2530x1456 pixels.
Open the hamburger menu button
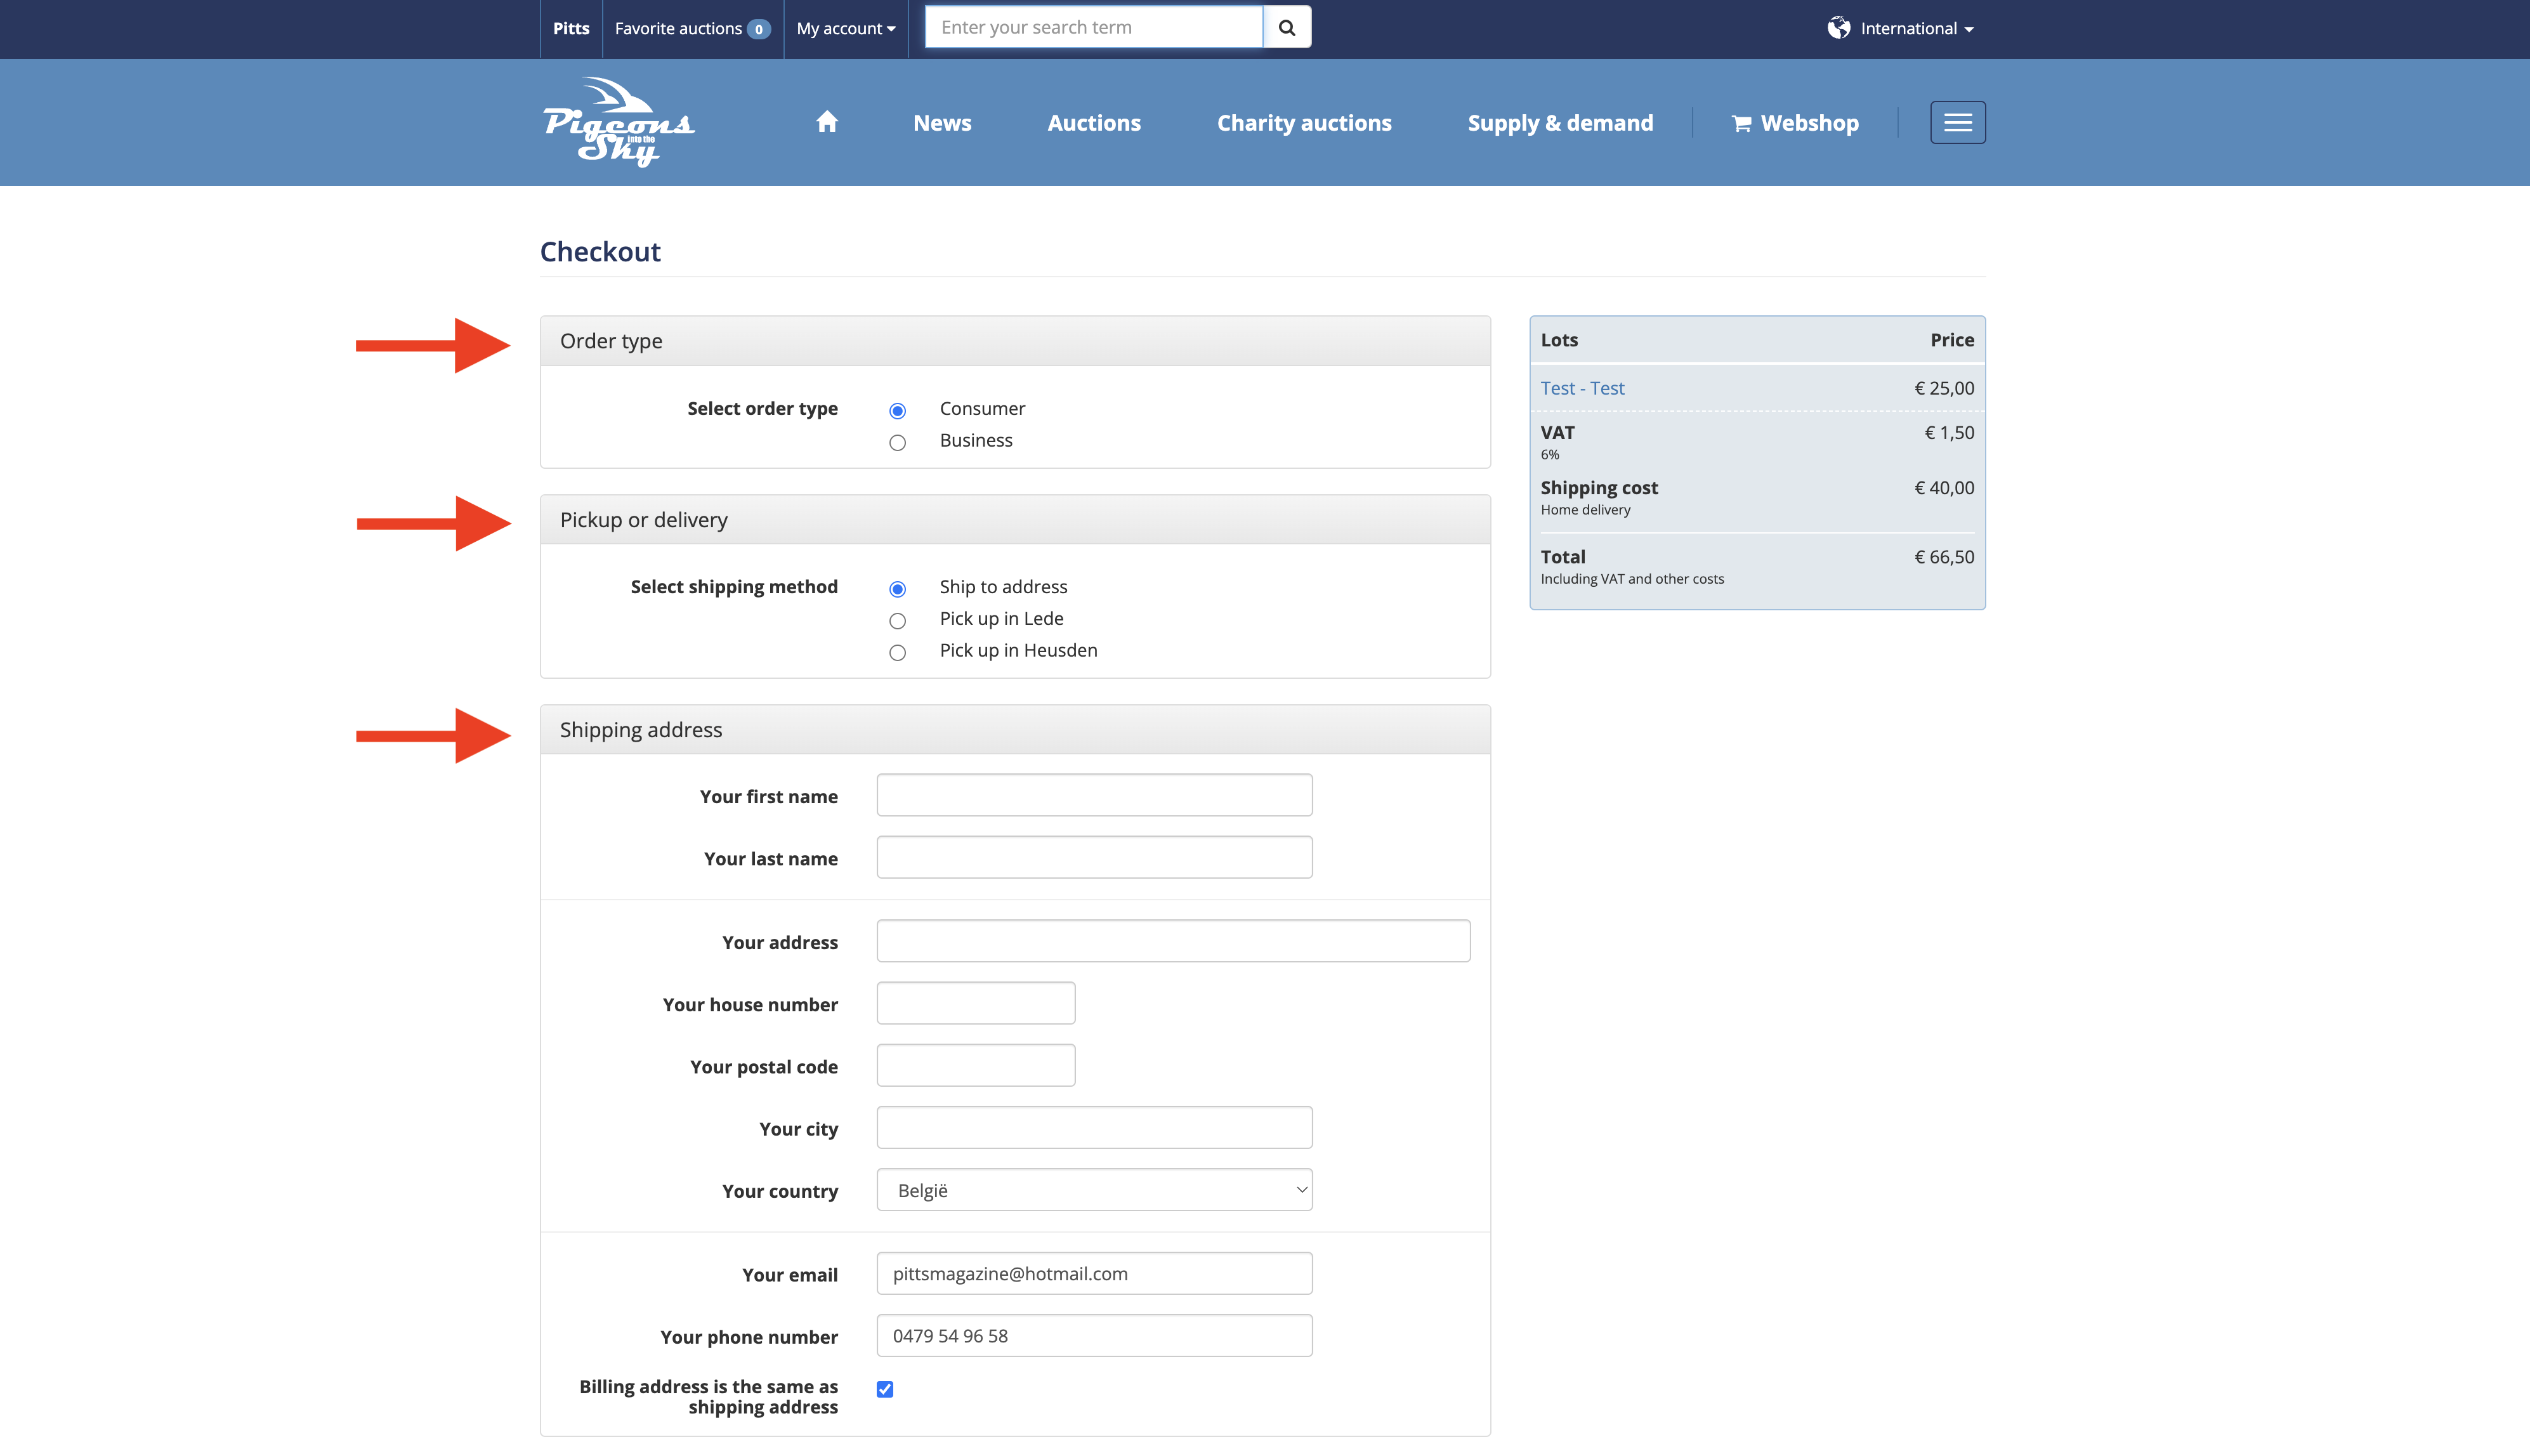point(1957,122)
